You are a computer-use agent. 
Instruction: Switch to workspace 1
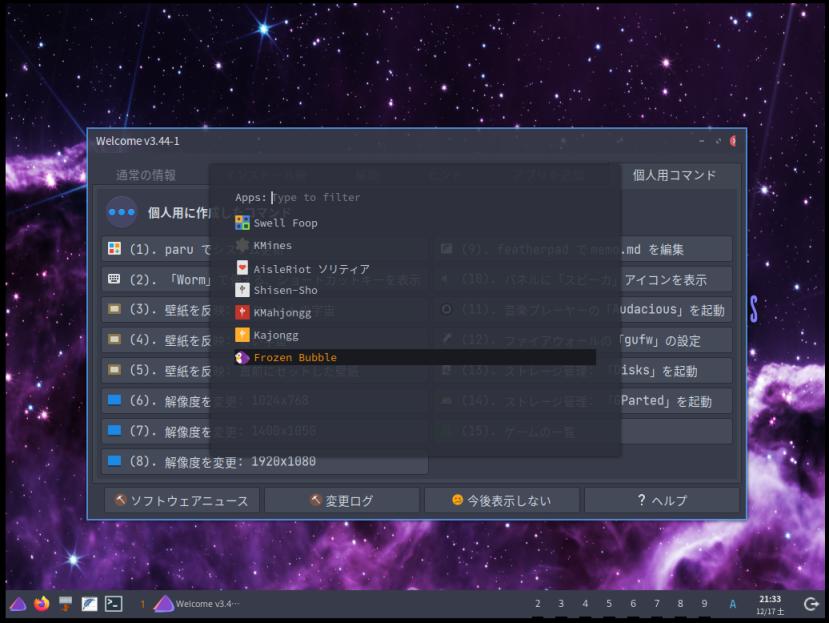[x=142, y=603]
